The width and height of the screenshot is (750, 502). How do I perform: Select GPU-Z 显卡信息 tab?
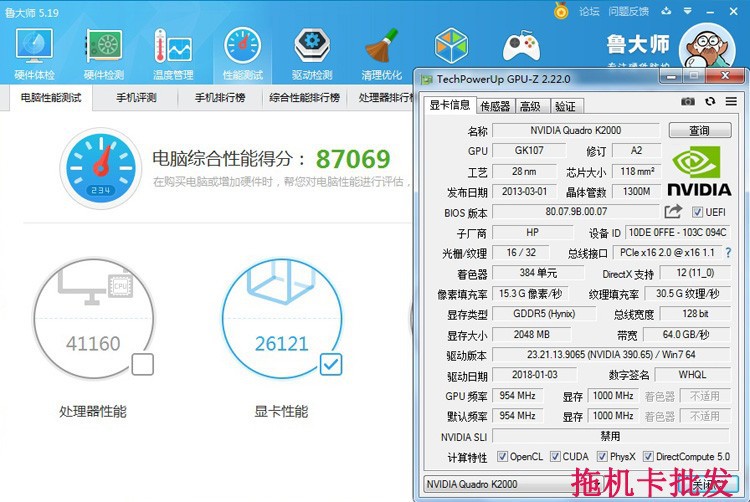tap(450, 105)
